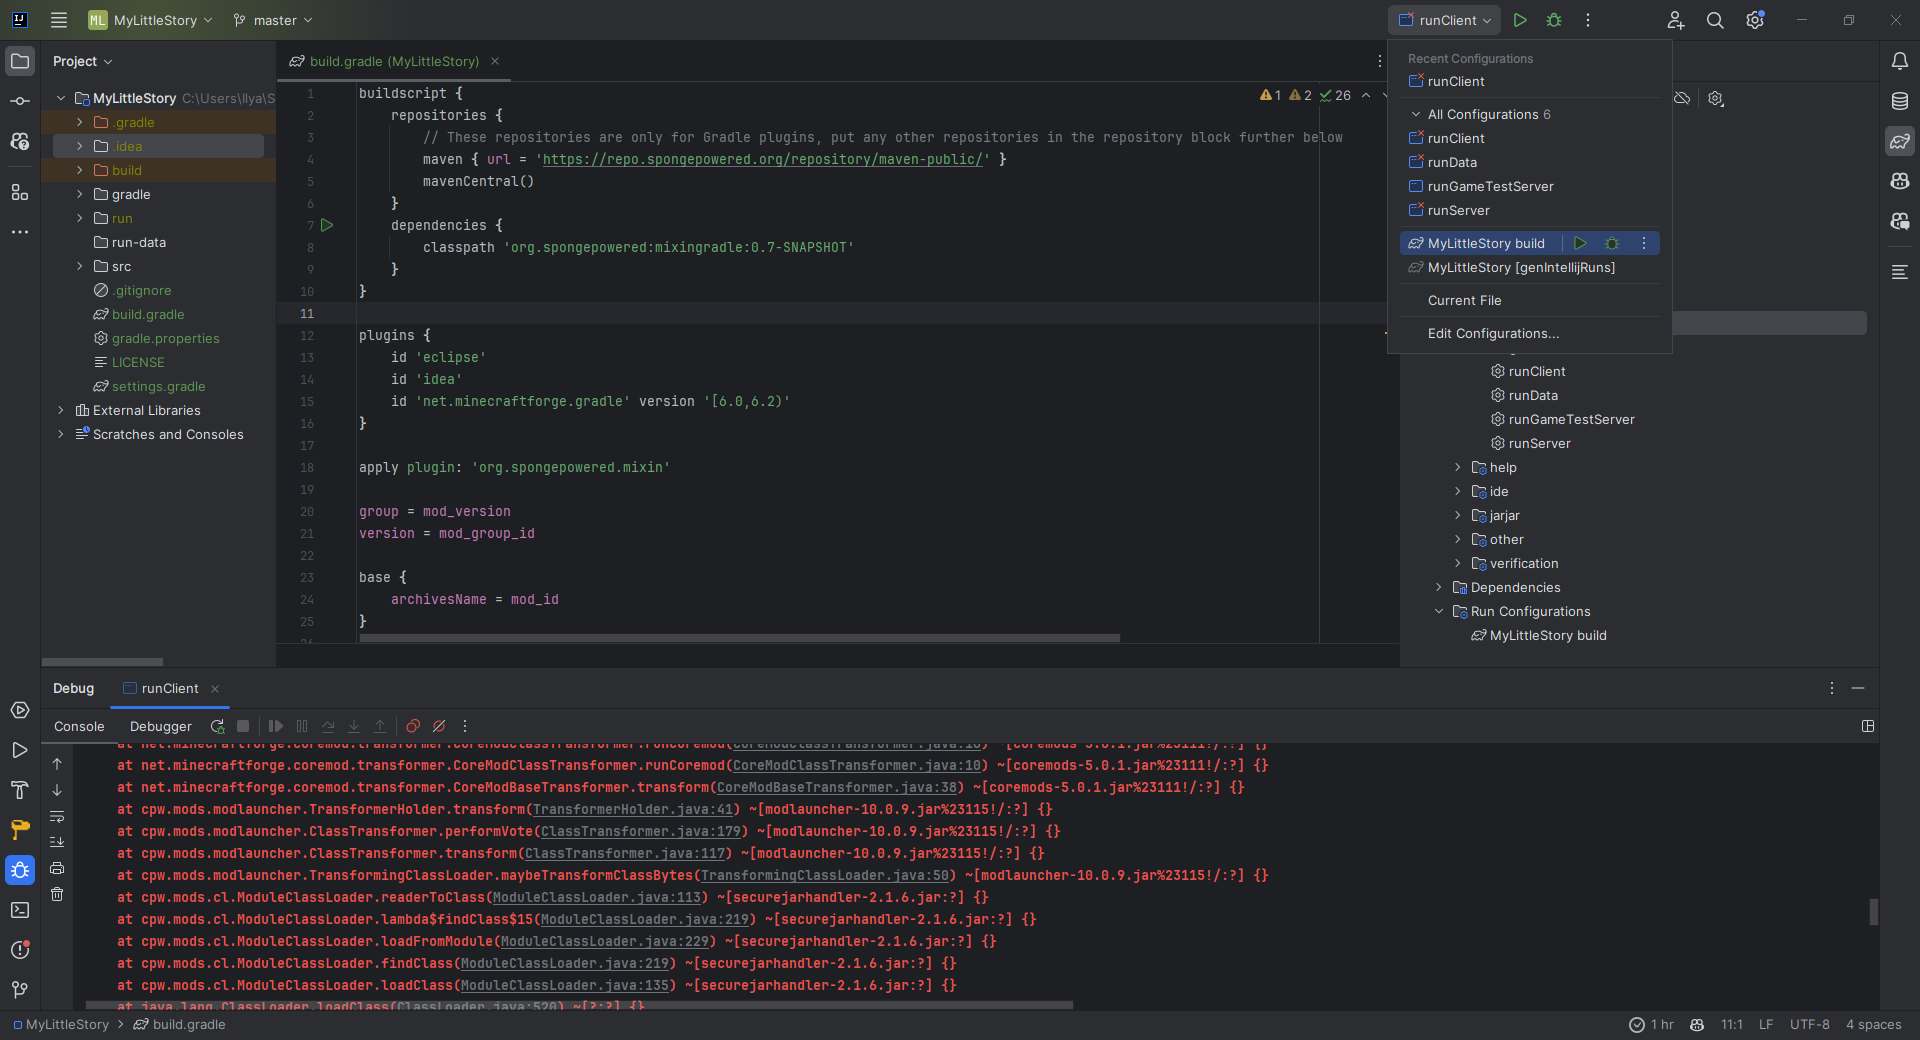Image resolution: width=1920 pixels, height=1040 pixels.
Task: Select Edit Configurations... menu entry
Action: point(1493,333)
